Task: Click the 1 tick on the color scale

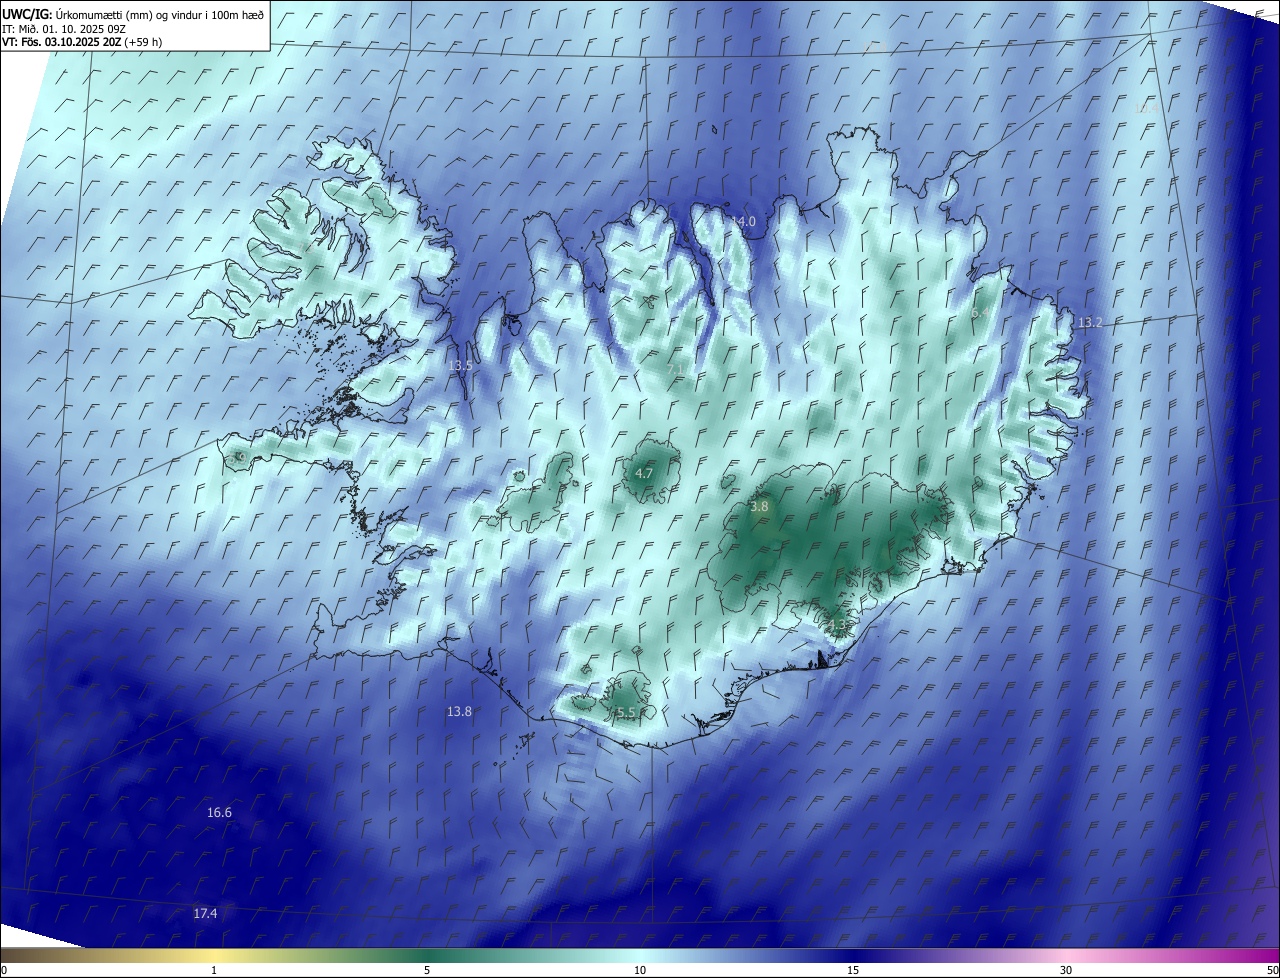Action: tap(214, 970)
